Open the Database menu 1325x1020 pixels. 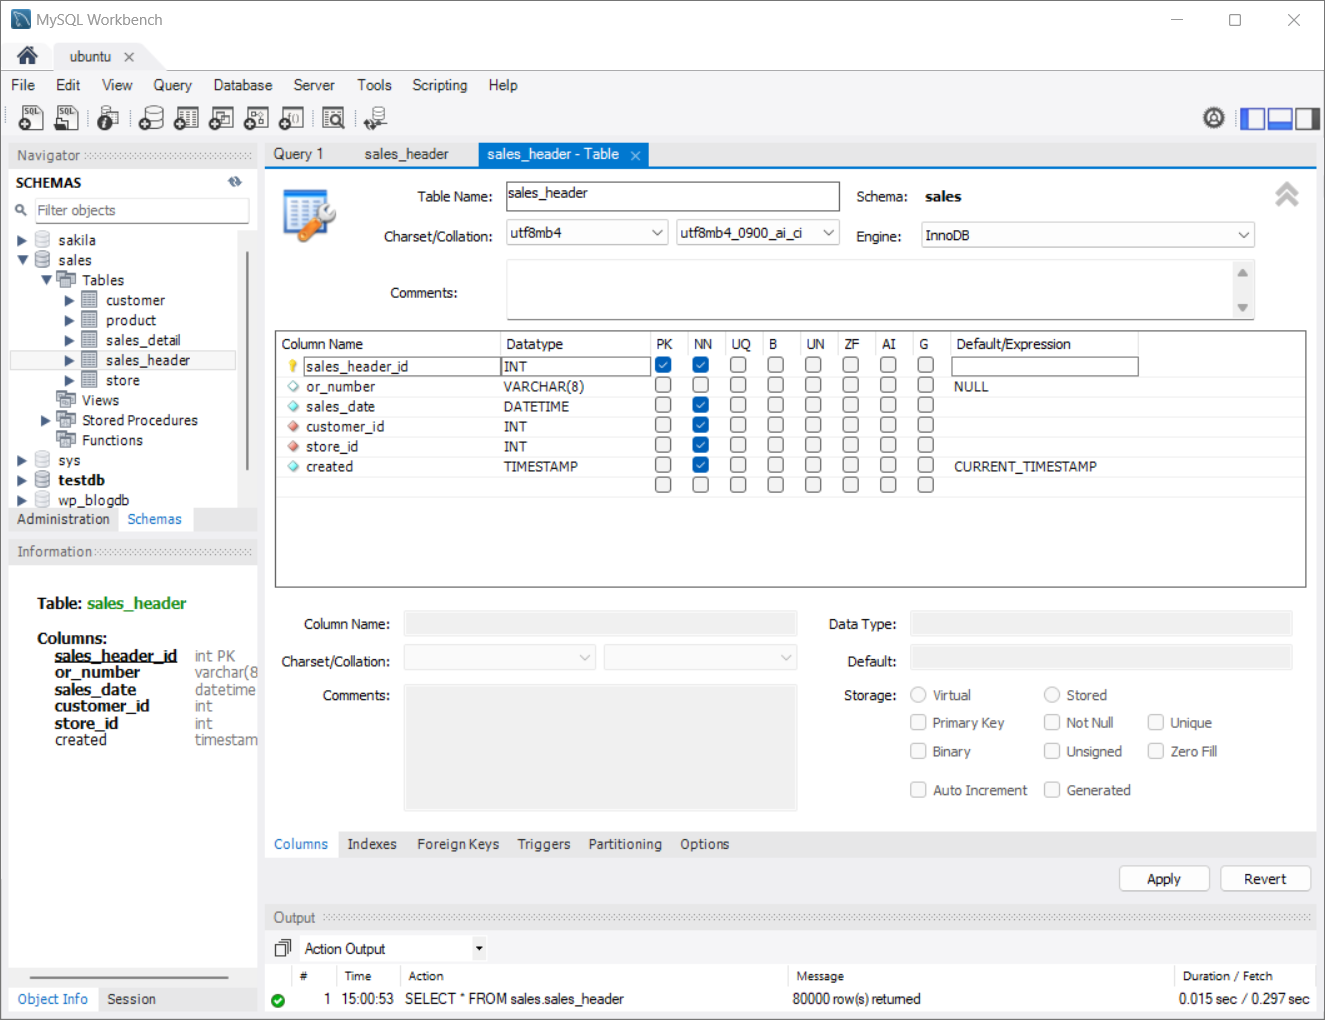(x=243, y=85)
